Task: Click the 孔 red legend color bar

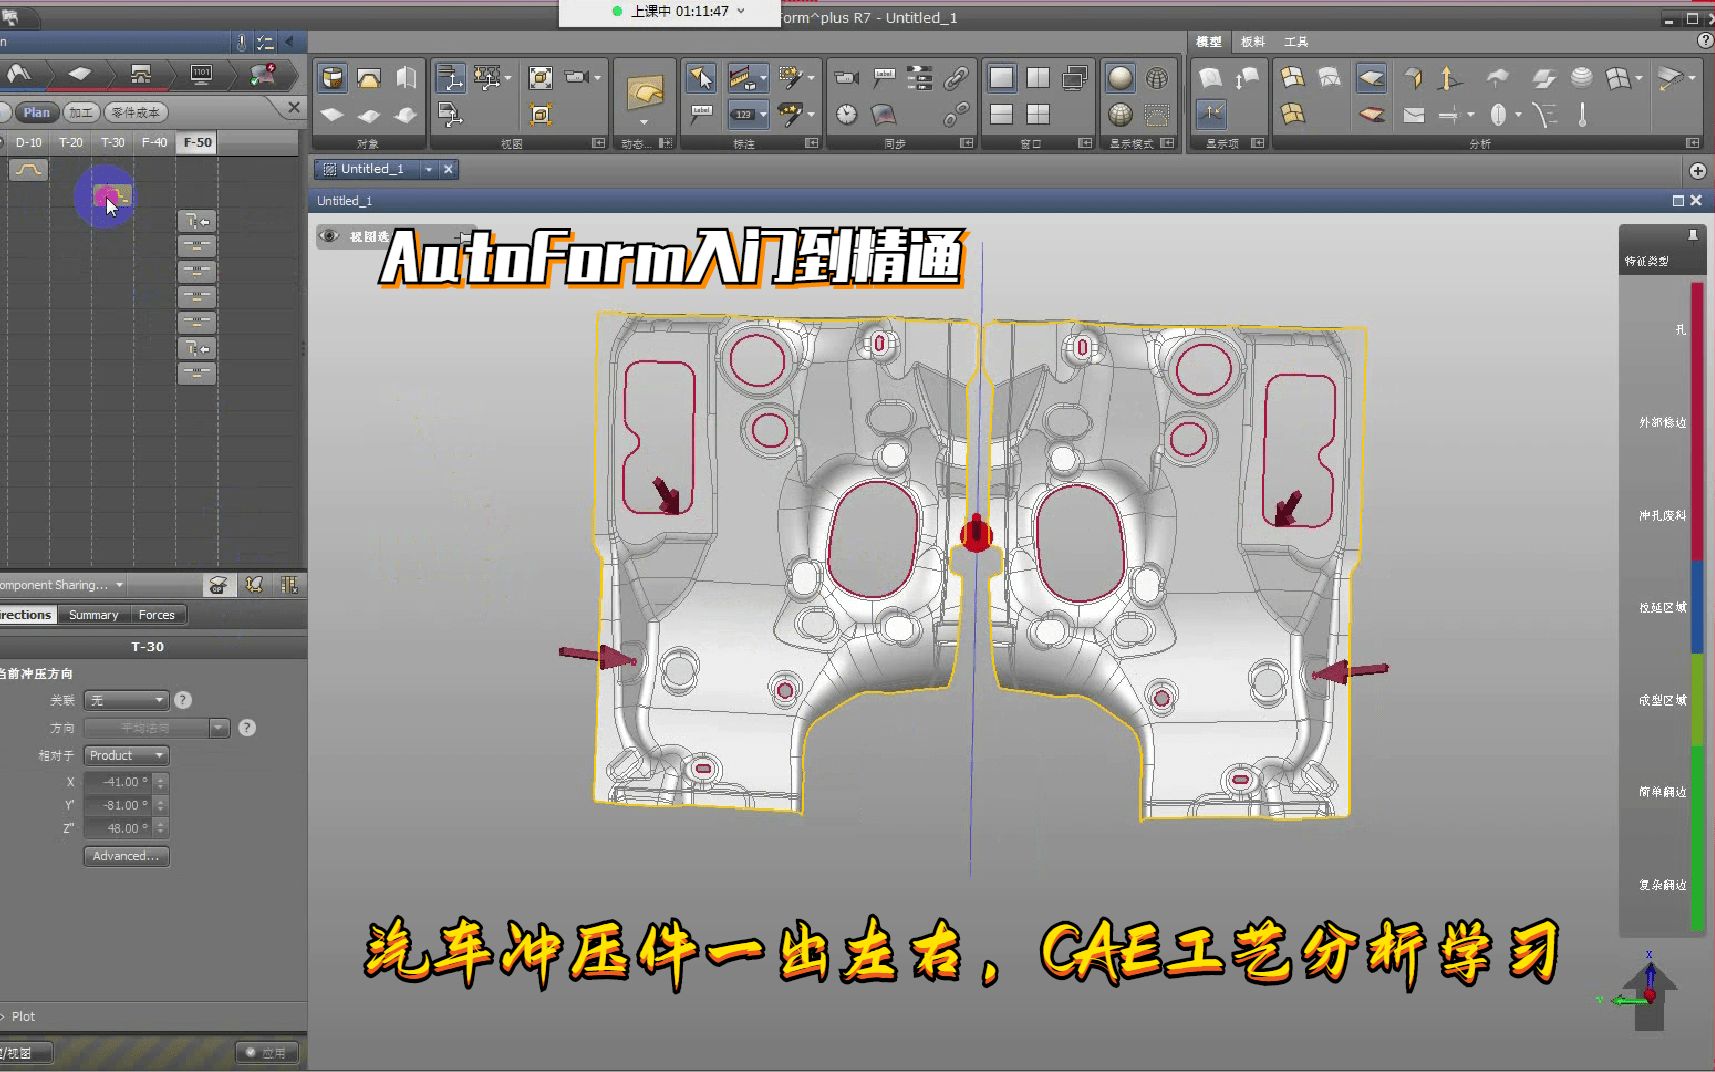Action: (1697, 330)
